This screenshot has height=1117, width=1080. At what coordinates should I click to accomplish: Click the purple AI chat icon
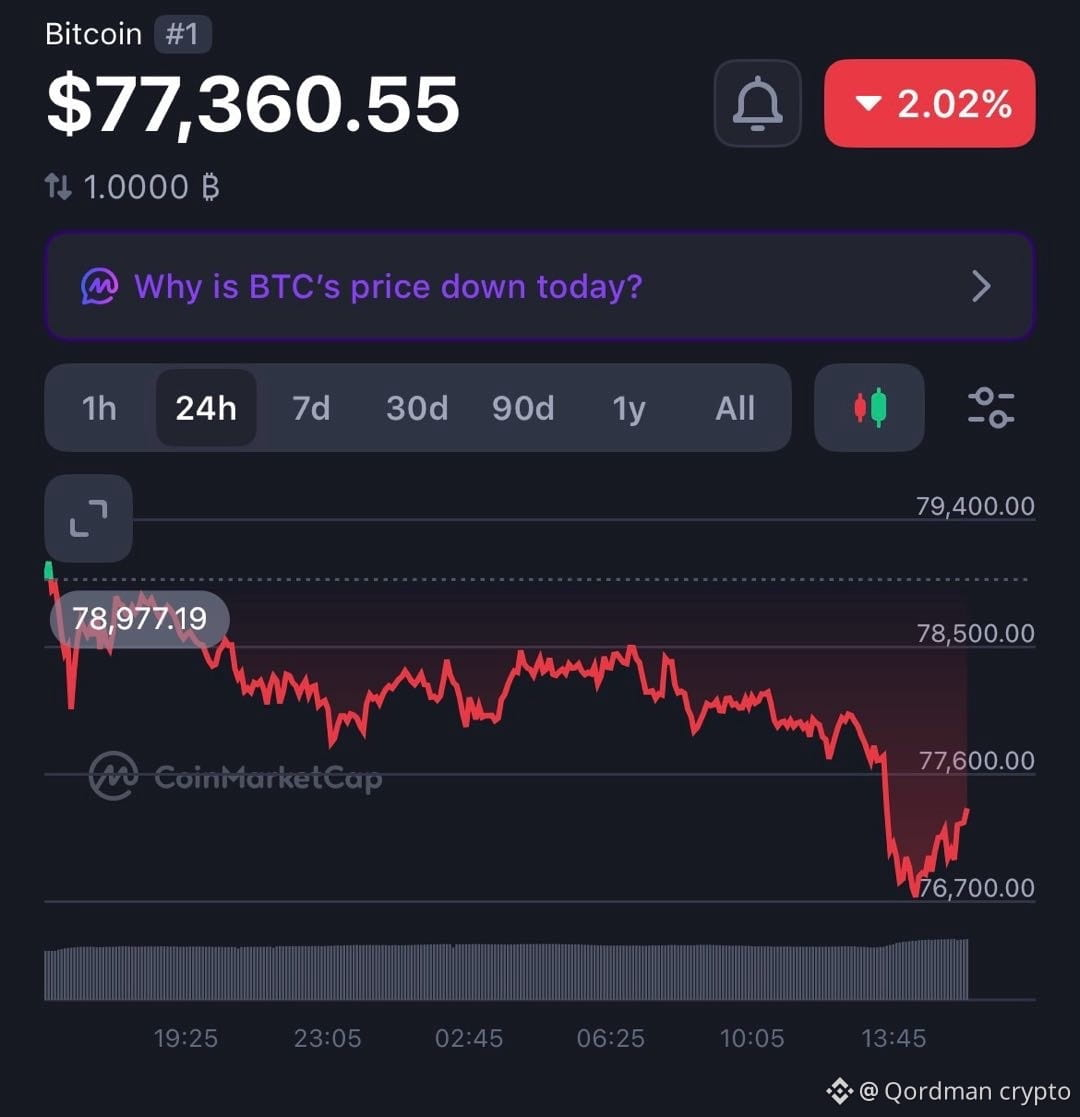[x=100, y=286]
